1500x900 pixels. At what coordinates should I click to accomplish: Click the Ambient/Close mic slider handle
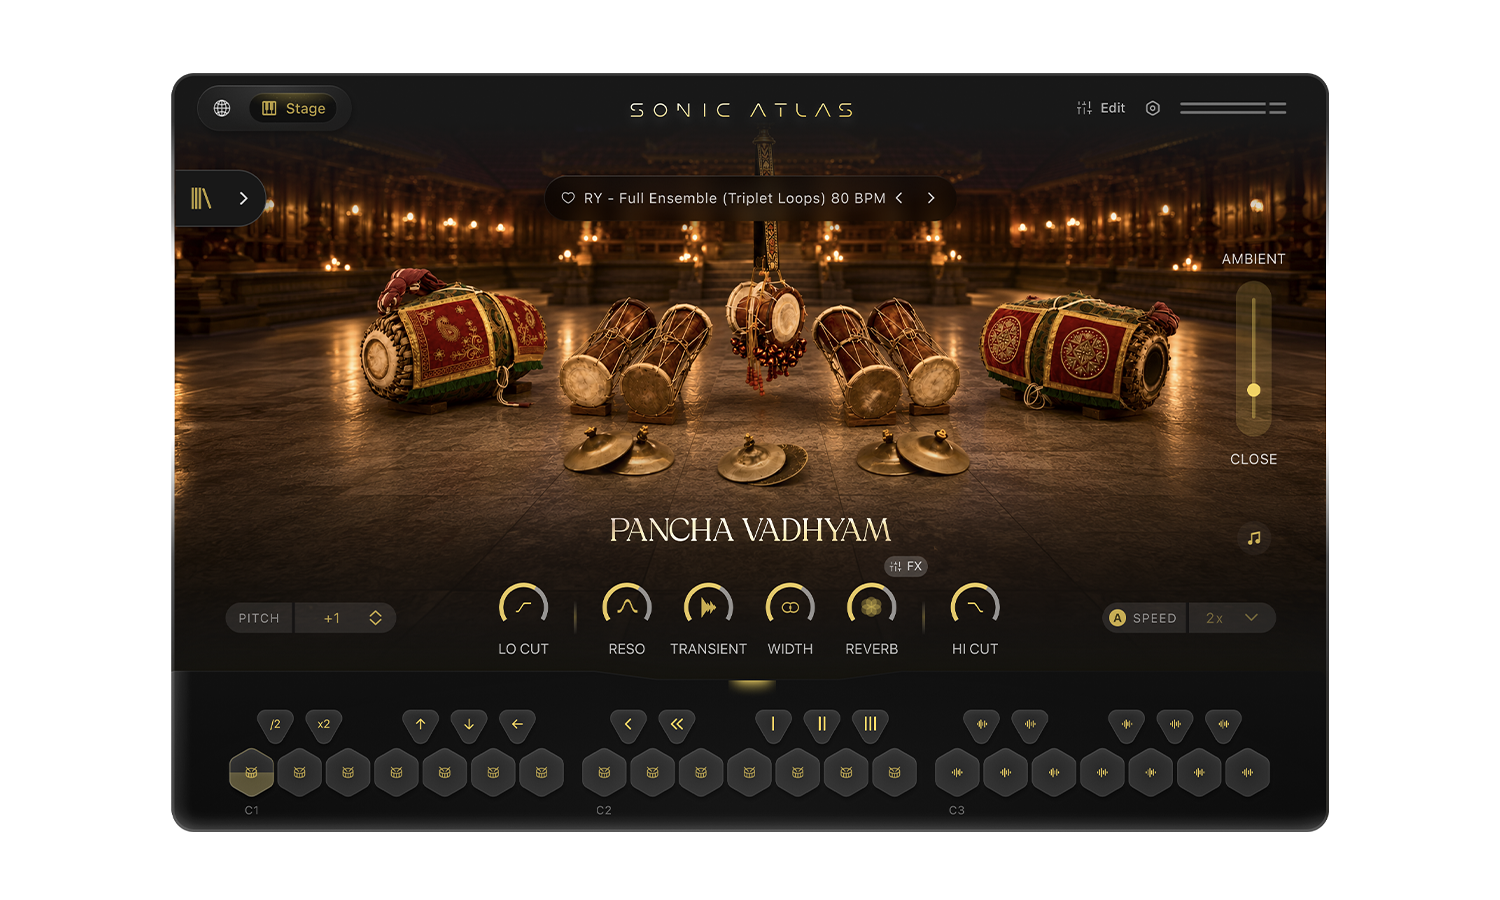click(x=1254, y=390)
